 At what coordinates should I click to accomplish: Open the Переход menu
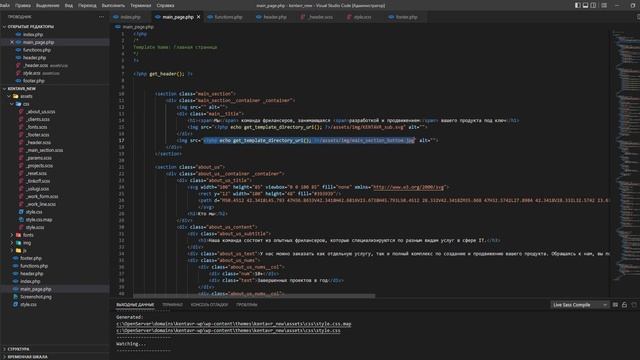click(x=87, y=5)
